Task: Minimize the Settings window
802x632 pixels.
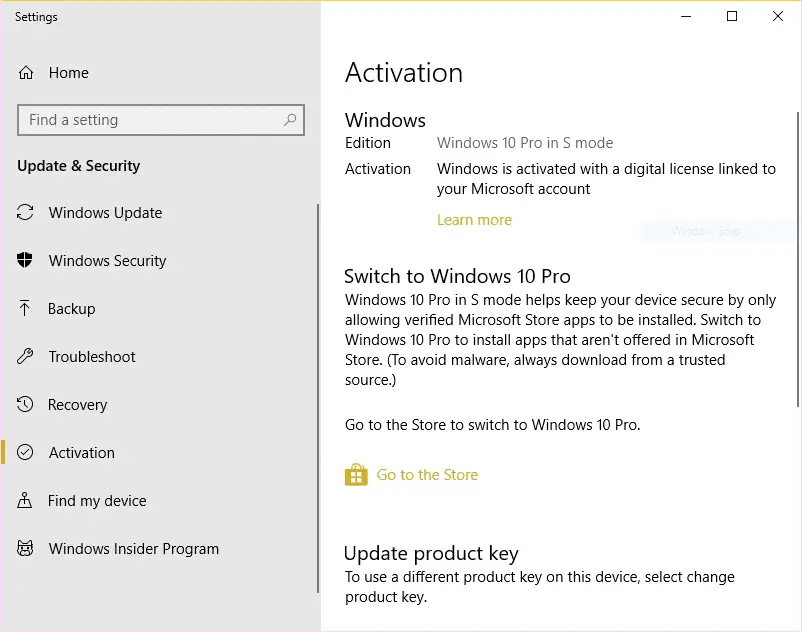Action: 686,16
